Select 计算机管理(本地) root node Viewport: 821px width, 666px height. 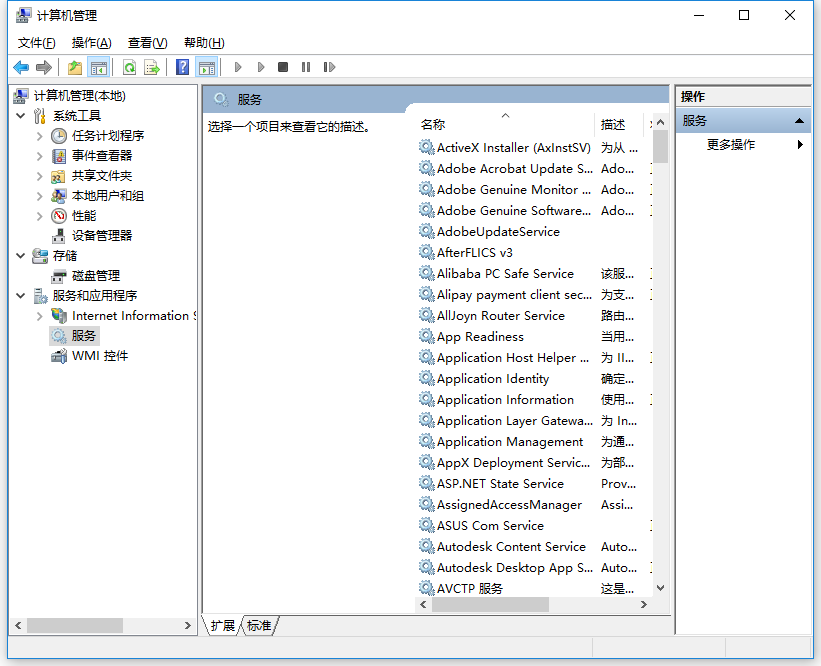80,96
